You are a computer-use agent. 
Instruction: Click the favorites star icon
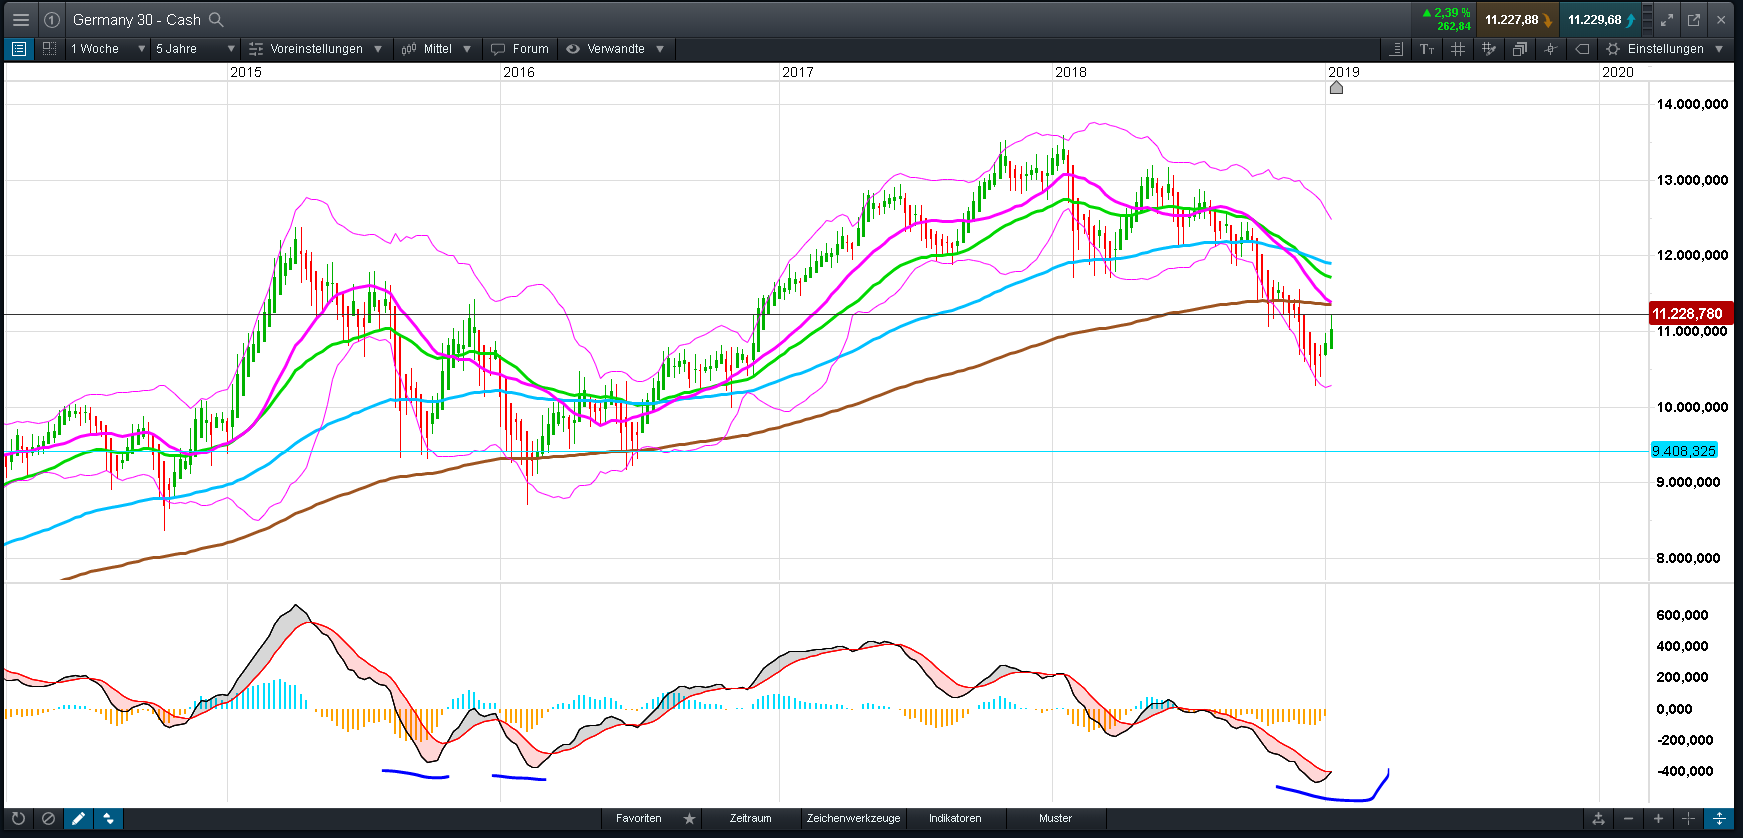click(x=689, y=818)
